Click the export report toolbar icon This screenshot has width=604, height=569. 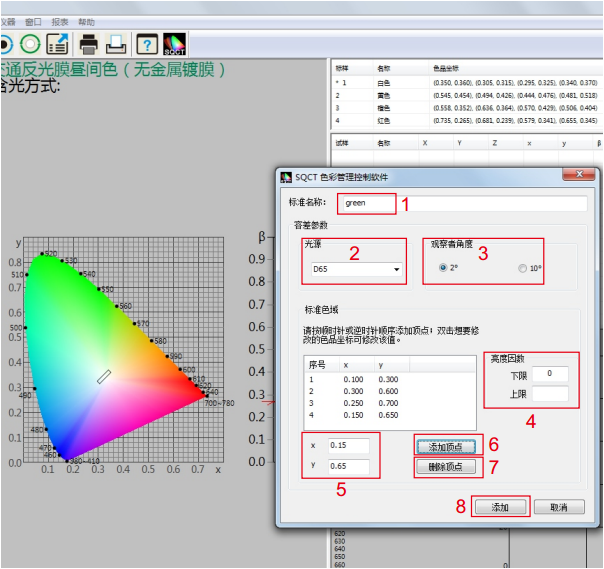tap(58, 44)
